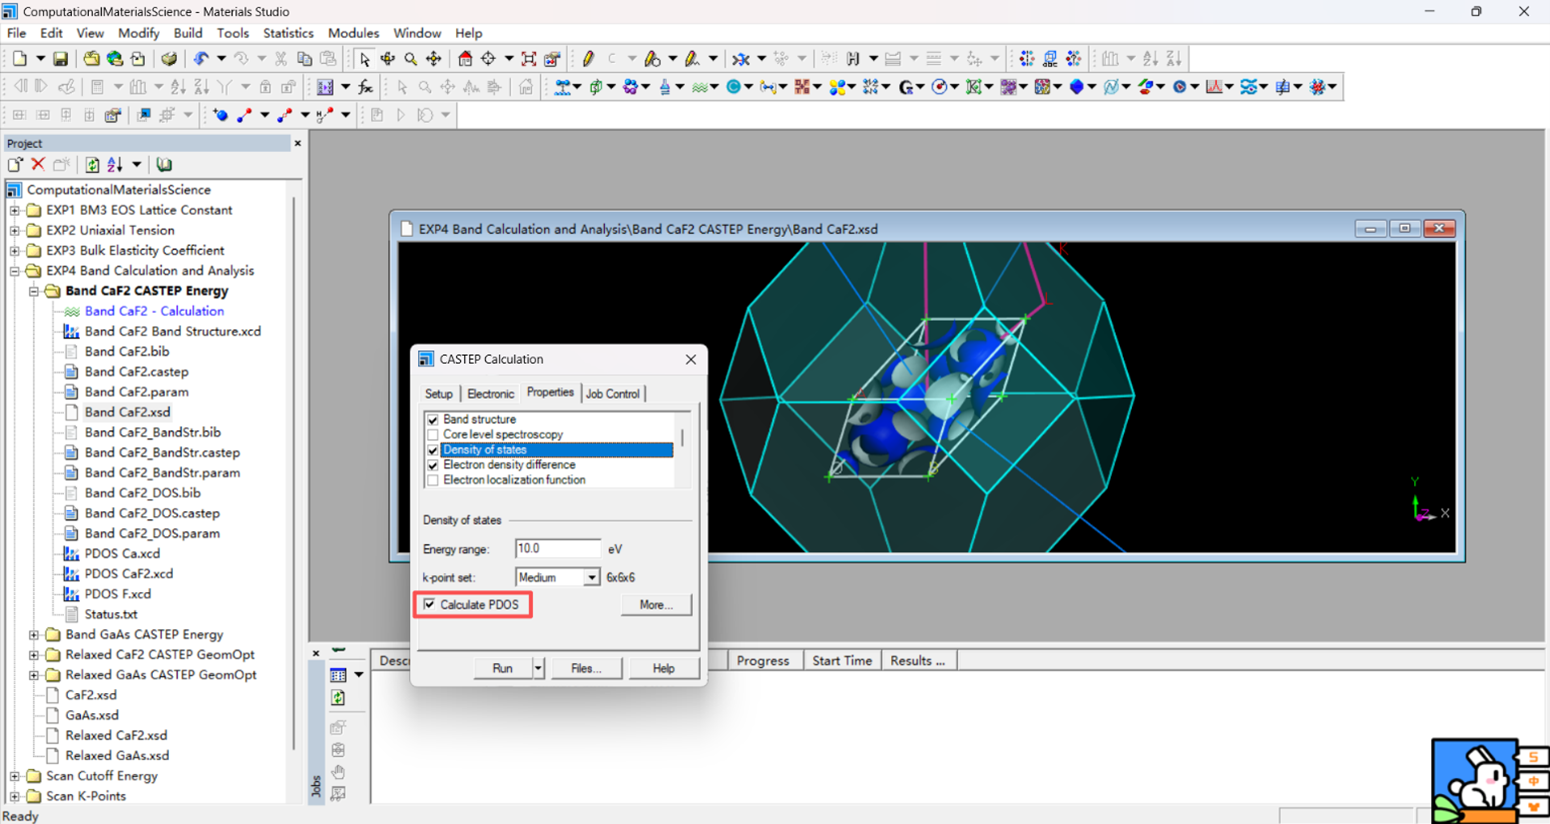Click the Run button in CASTEP dialog
1550x824 pixels.
coord(502,668)
